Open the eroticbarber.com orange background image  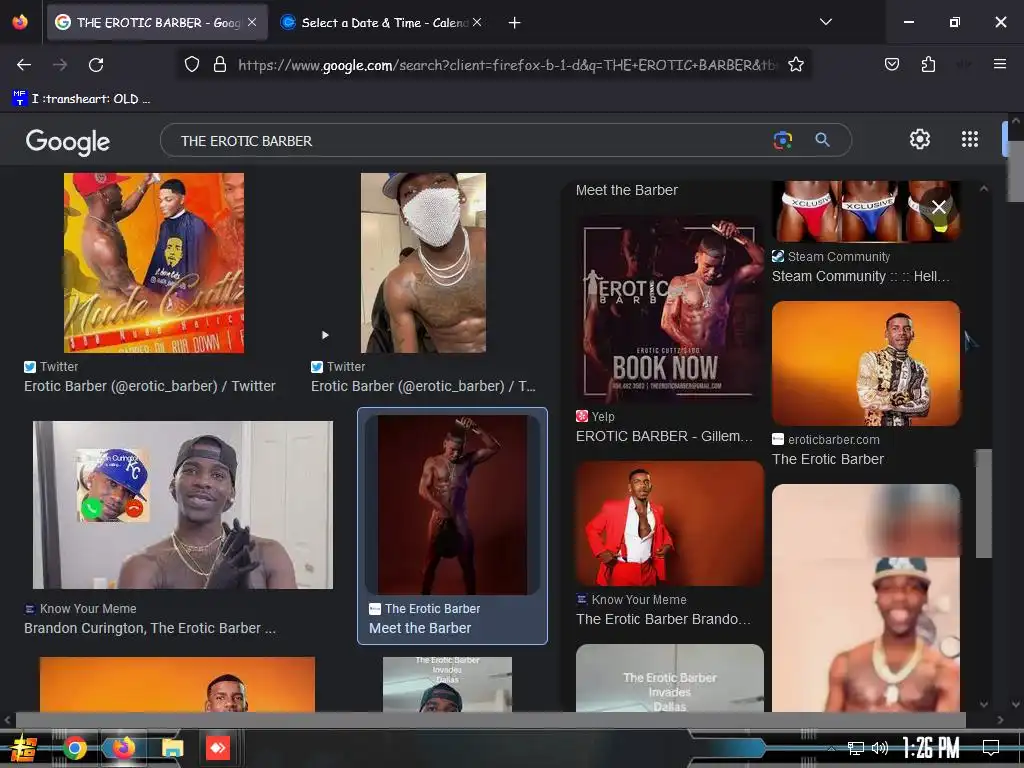tap(866, 363)
